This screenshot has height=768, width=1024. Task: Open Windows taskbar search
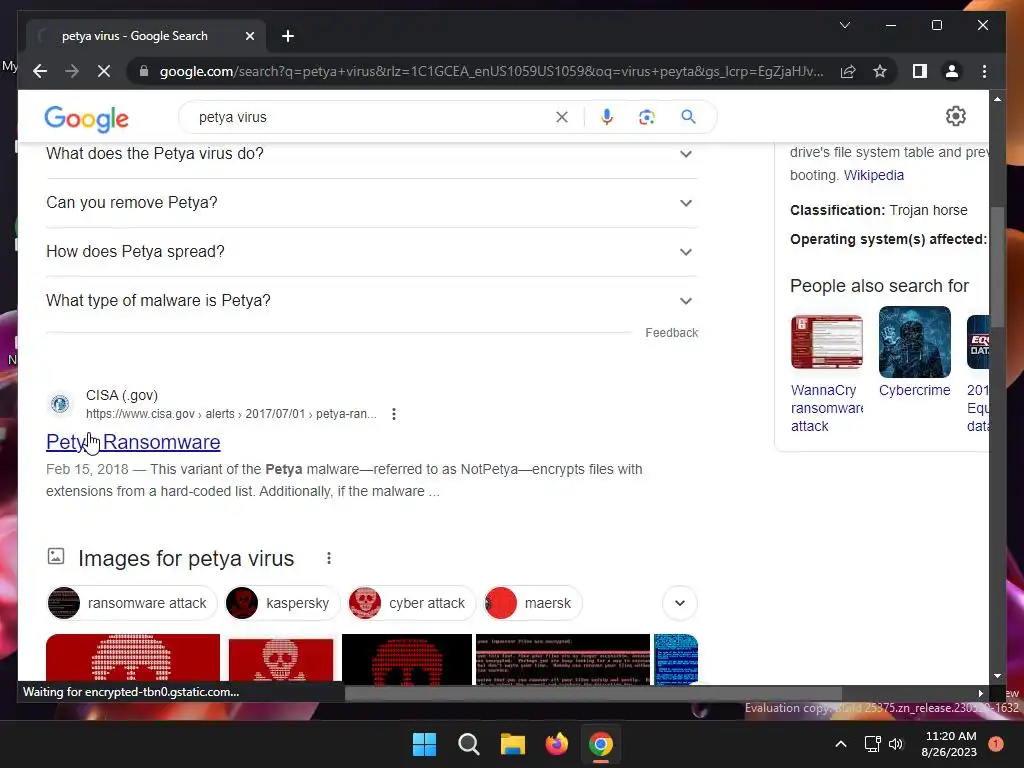(x=468, y=744)
